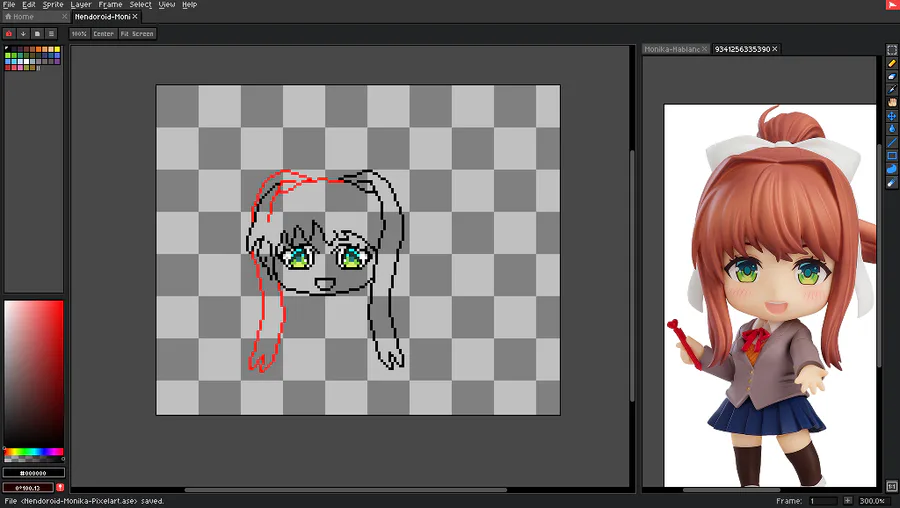Click the background color field below foreground

coord(28,487)
